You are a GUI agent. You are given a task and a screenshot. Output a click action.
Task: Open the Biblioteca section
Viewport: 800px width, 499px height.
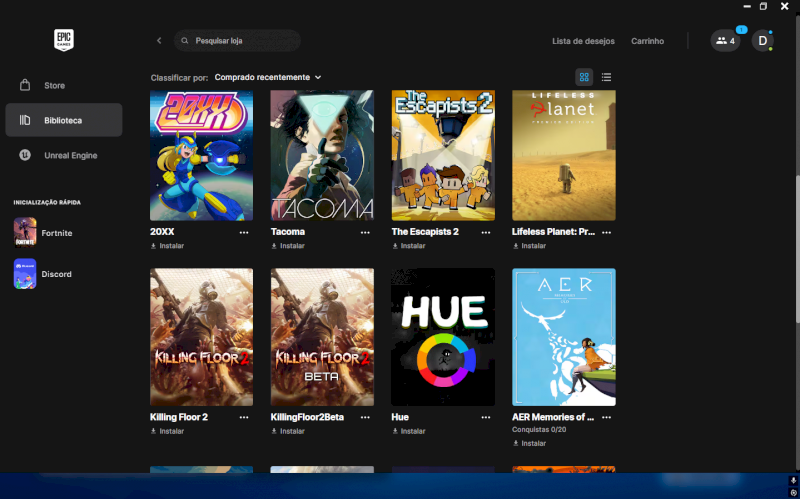tap(64, 120)
